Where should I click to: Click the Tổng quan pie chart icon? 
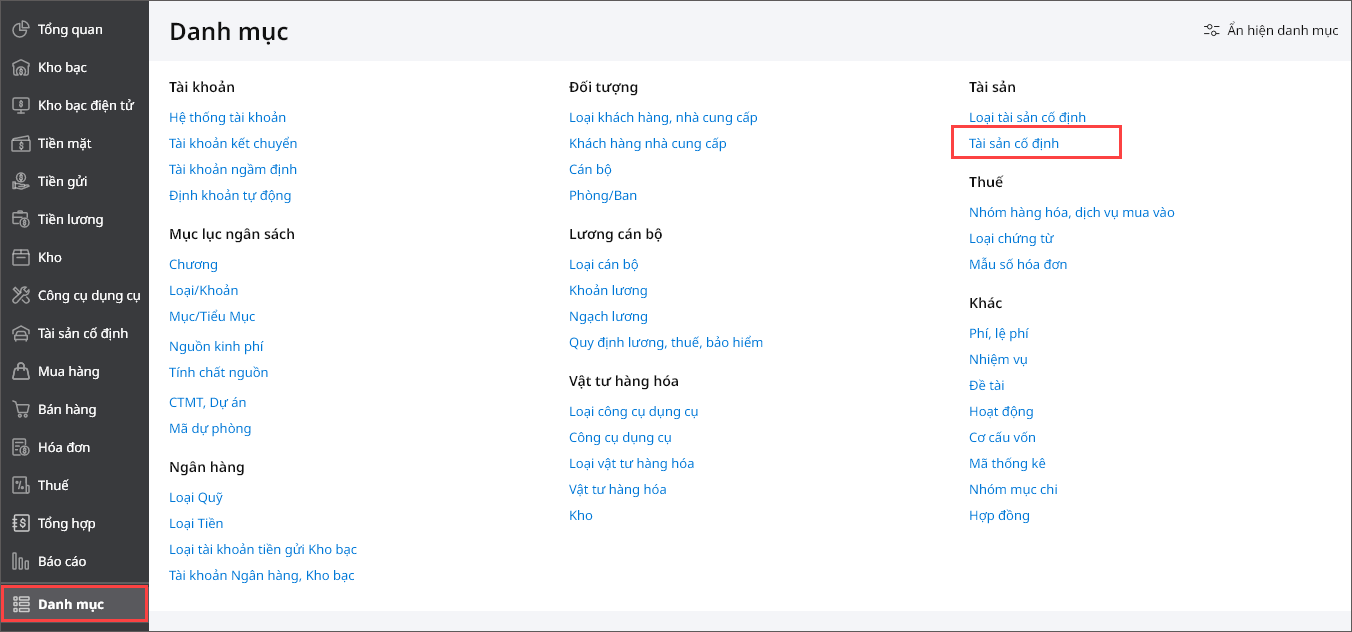[20, 29]
